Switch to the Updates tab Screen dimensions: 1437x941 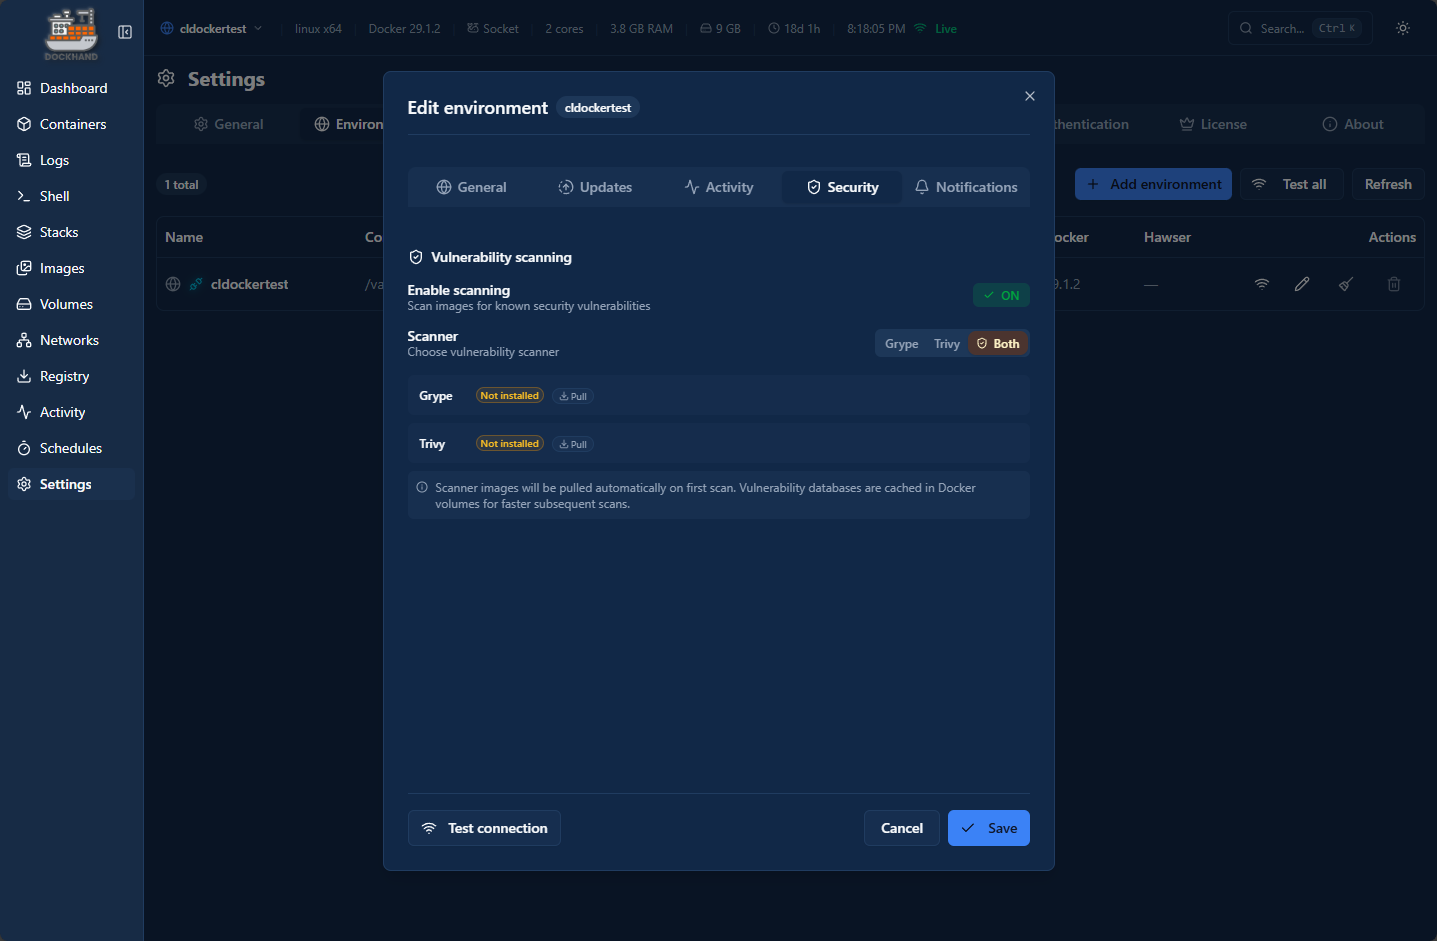595,187
